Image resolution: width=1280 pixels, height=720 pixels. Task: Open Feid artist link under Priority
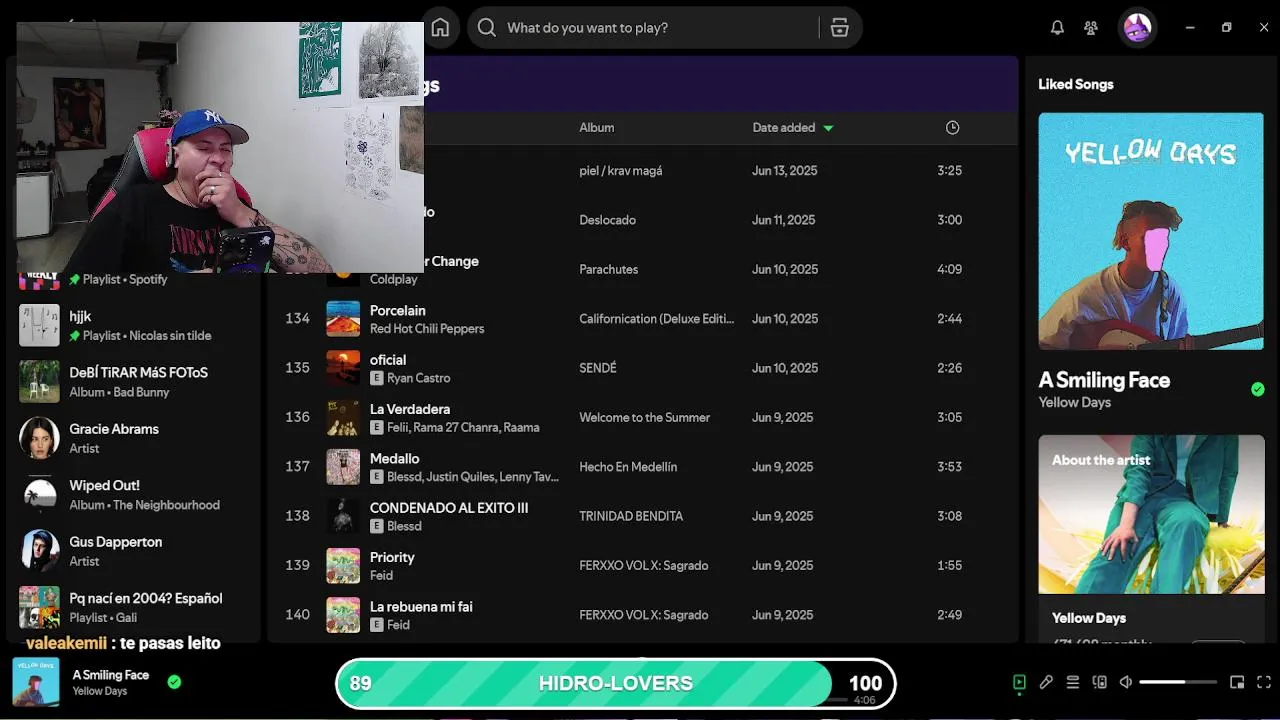[381, 576]
